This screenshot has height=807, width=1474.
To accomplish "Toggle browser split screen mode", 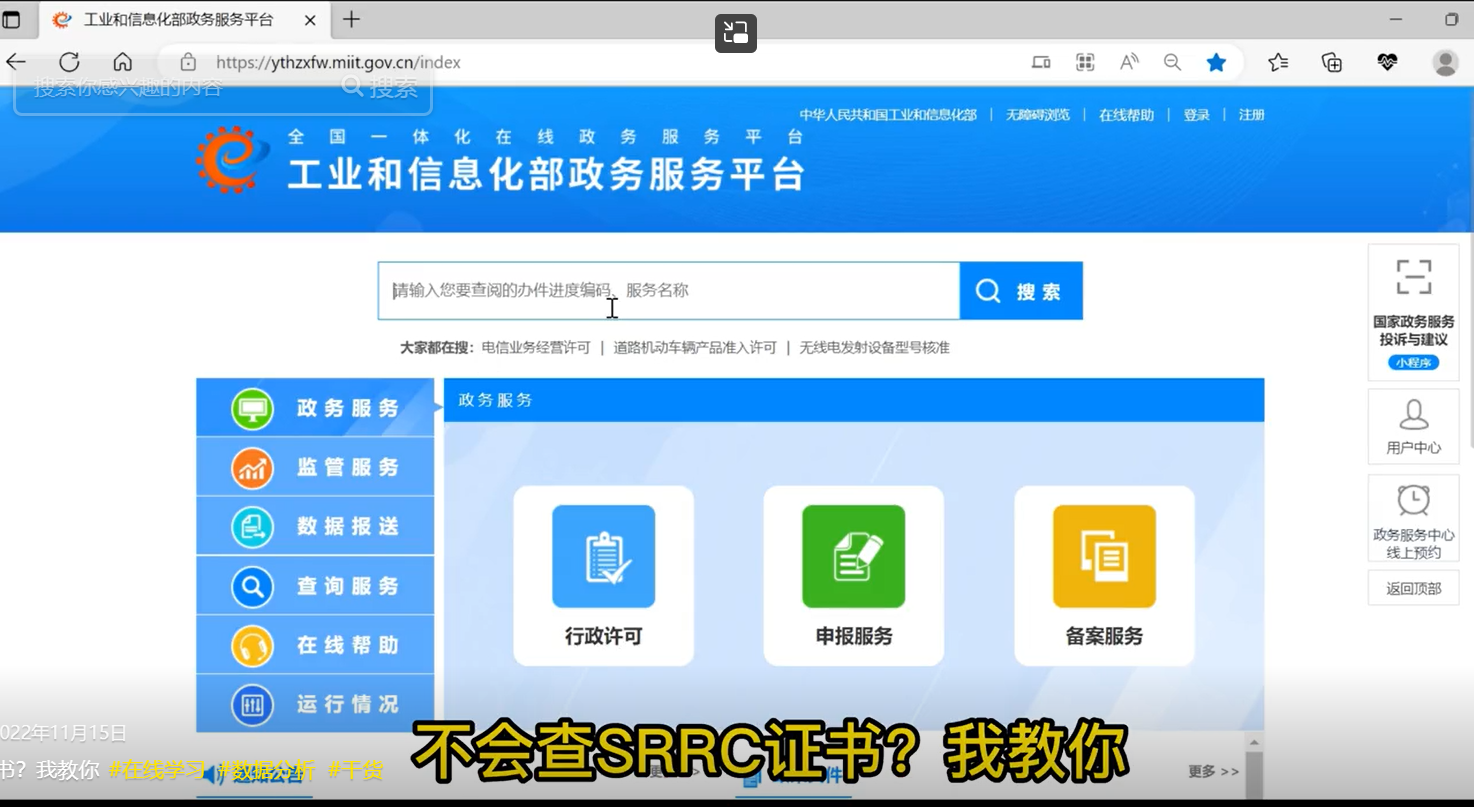I will (x=1040, y=62).
